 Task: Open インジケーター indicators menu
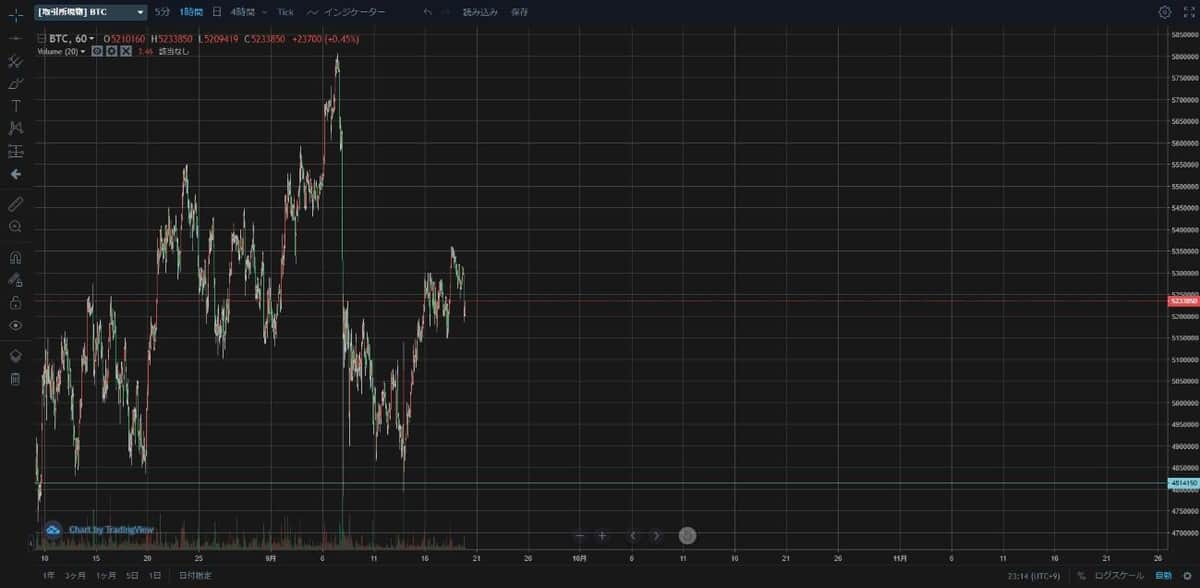347,12
